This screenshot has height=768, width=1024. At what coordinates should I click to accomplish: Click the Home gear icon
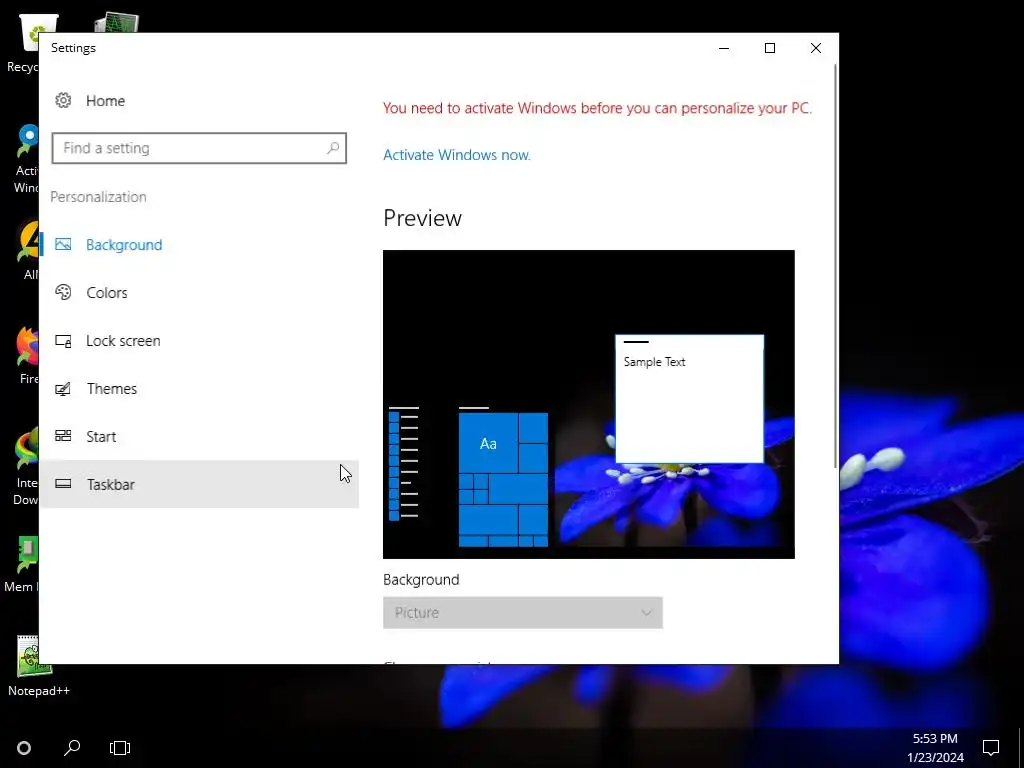(63, 101)
